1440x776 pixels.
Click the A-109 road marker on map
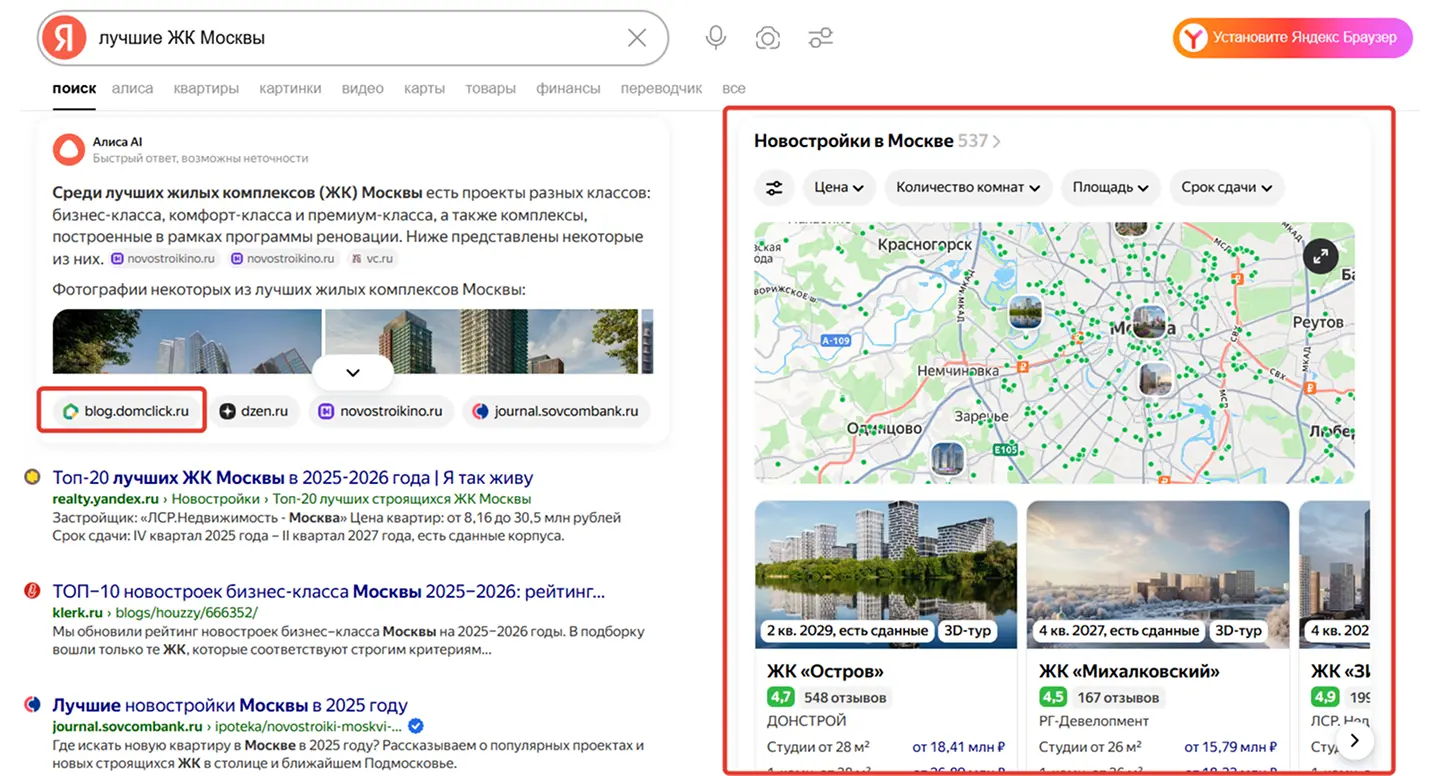835,341
